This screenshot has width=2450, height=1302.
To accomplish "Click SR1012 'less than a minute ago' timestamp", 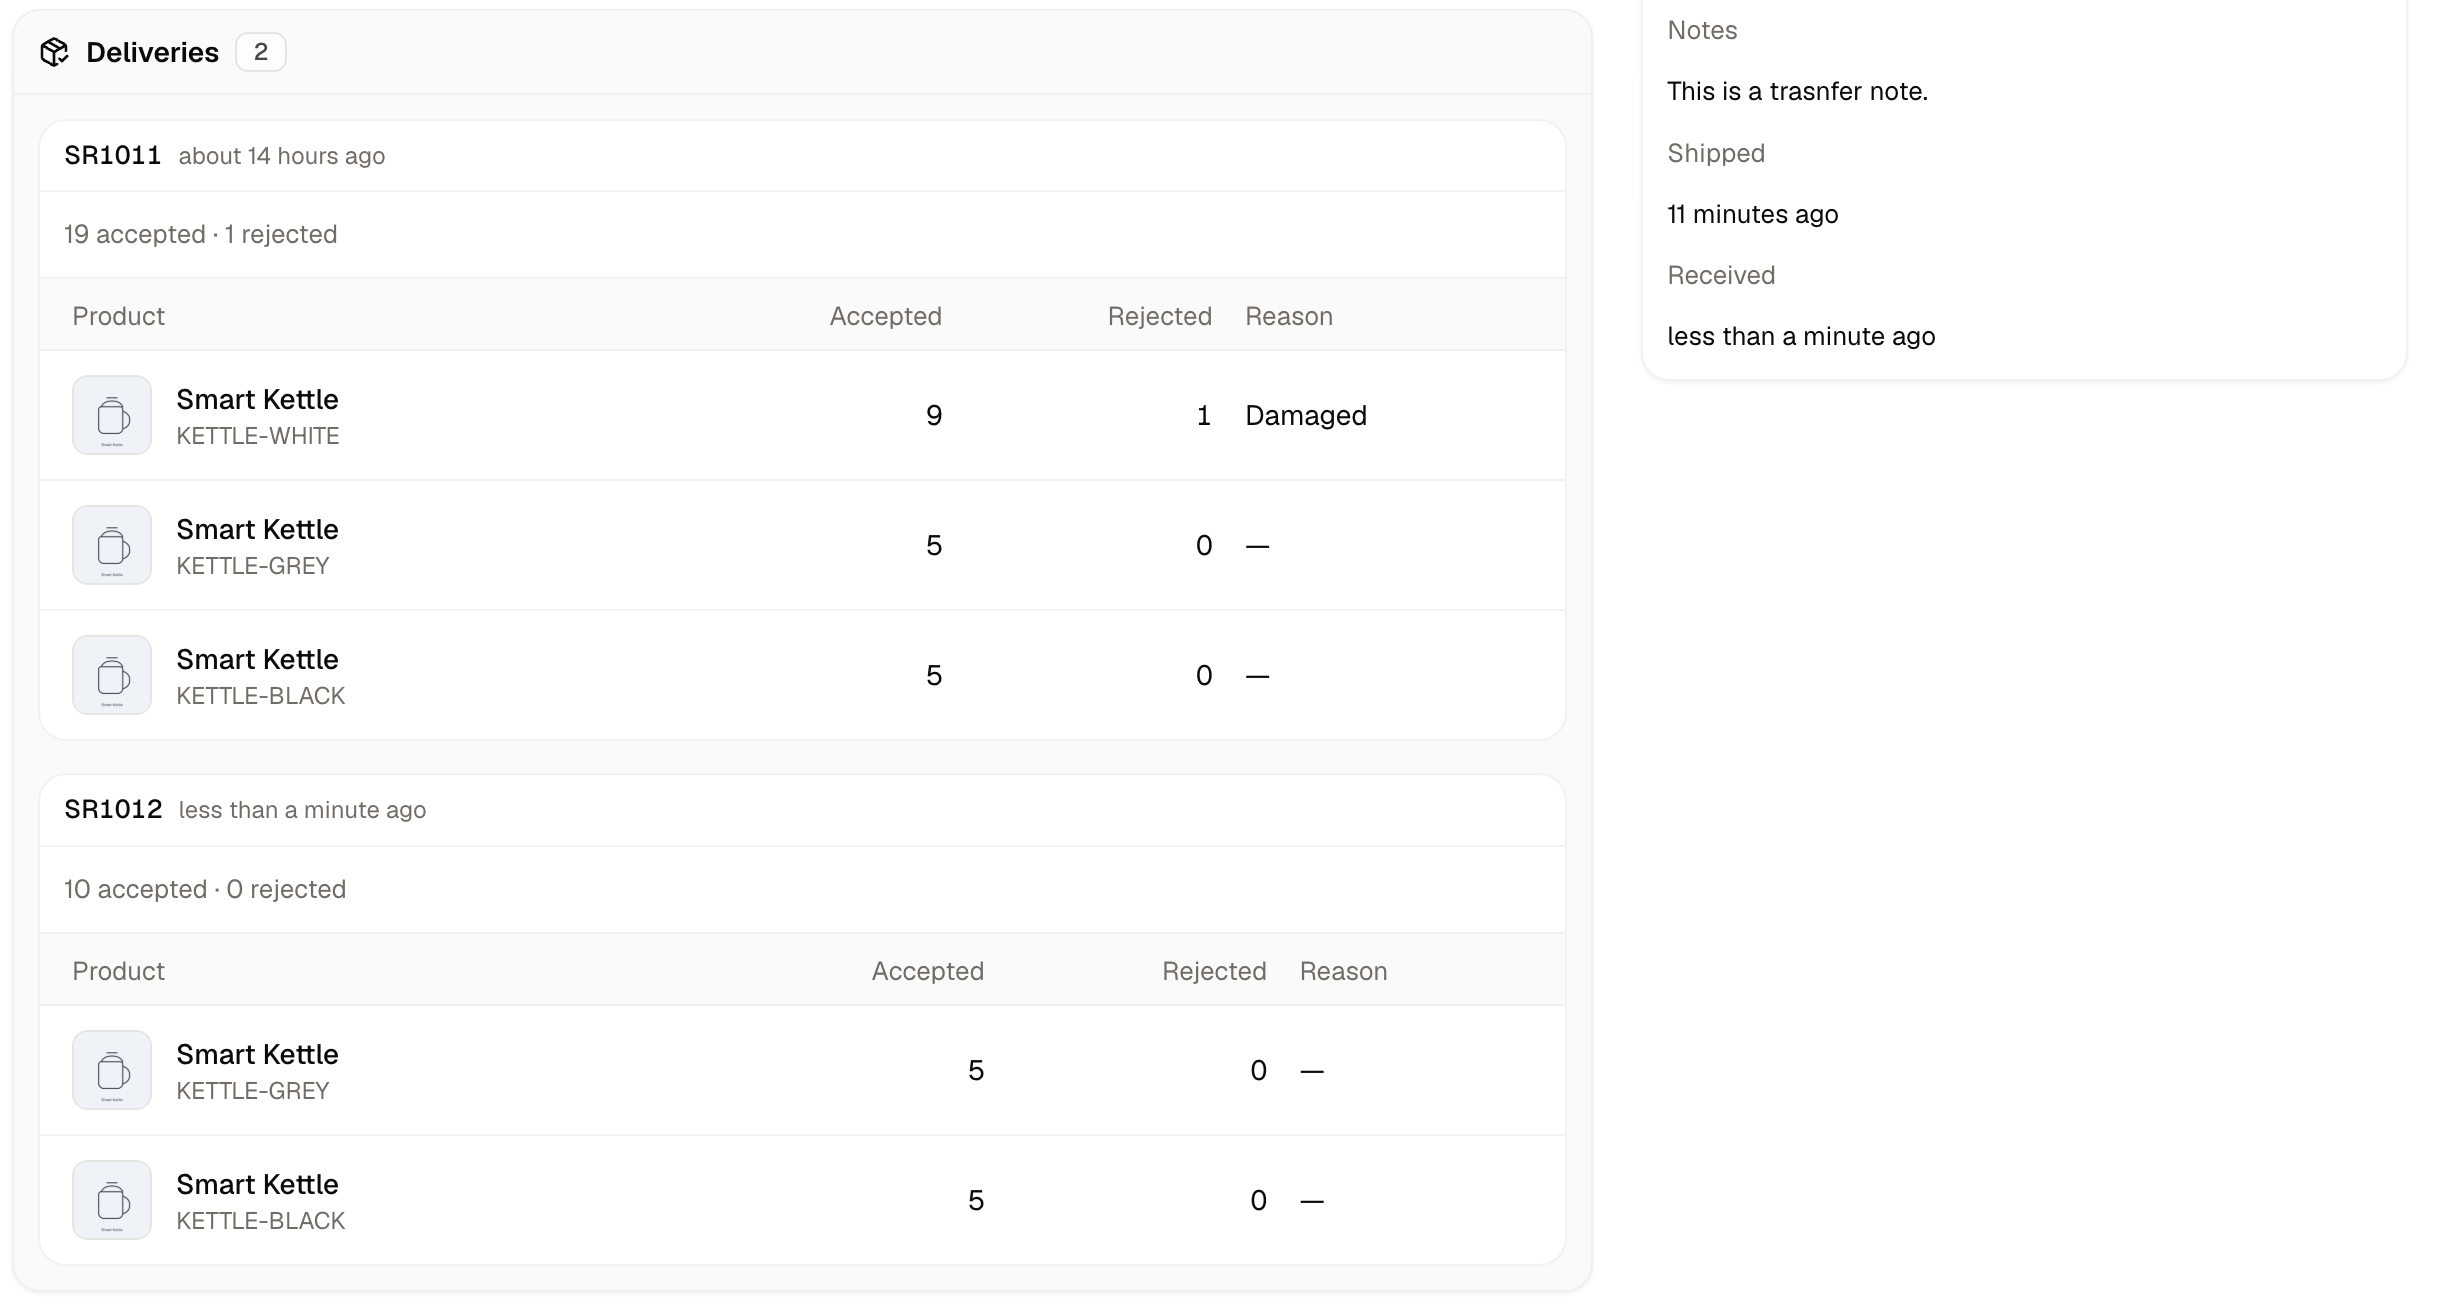I will click(302, 810).
